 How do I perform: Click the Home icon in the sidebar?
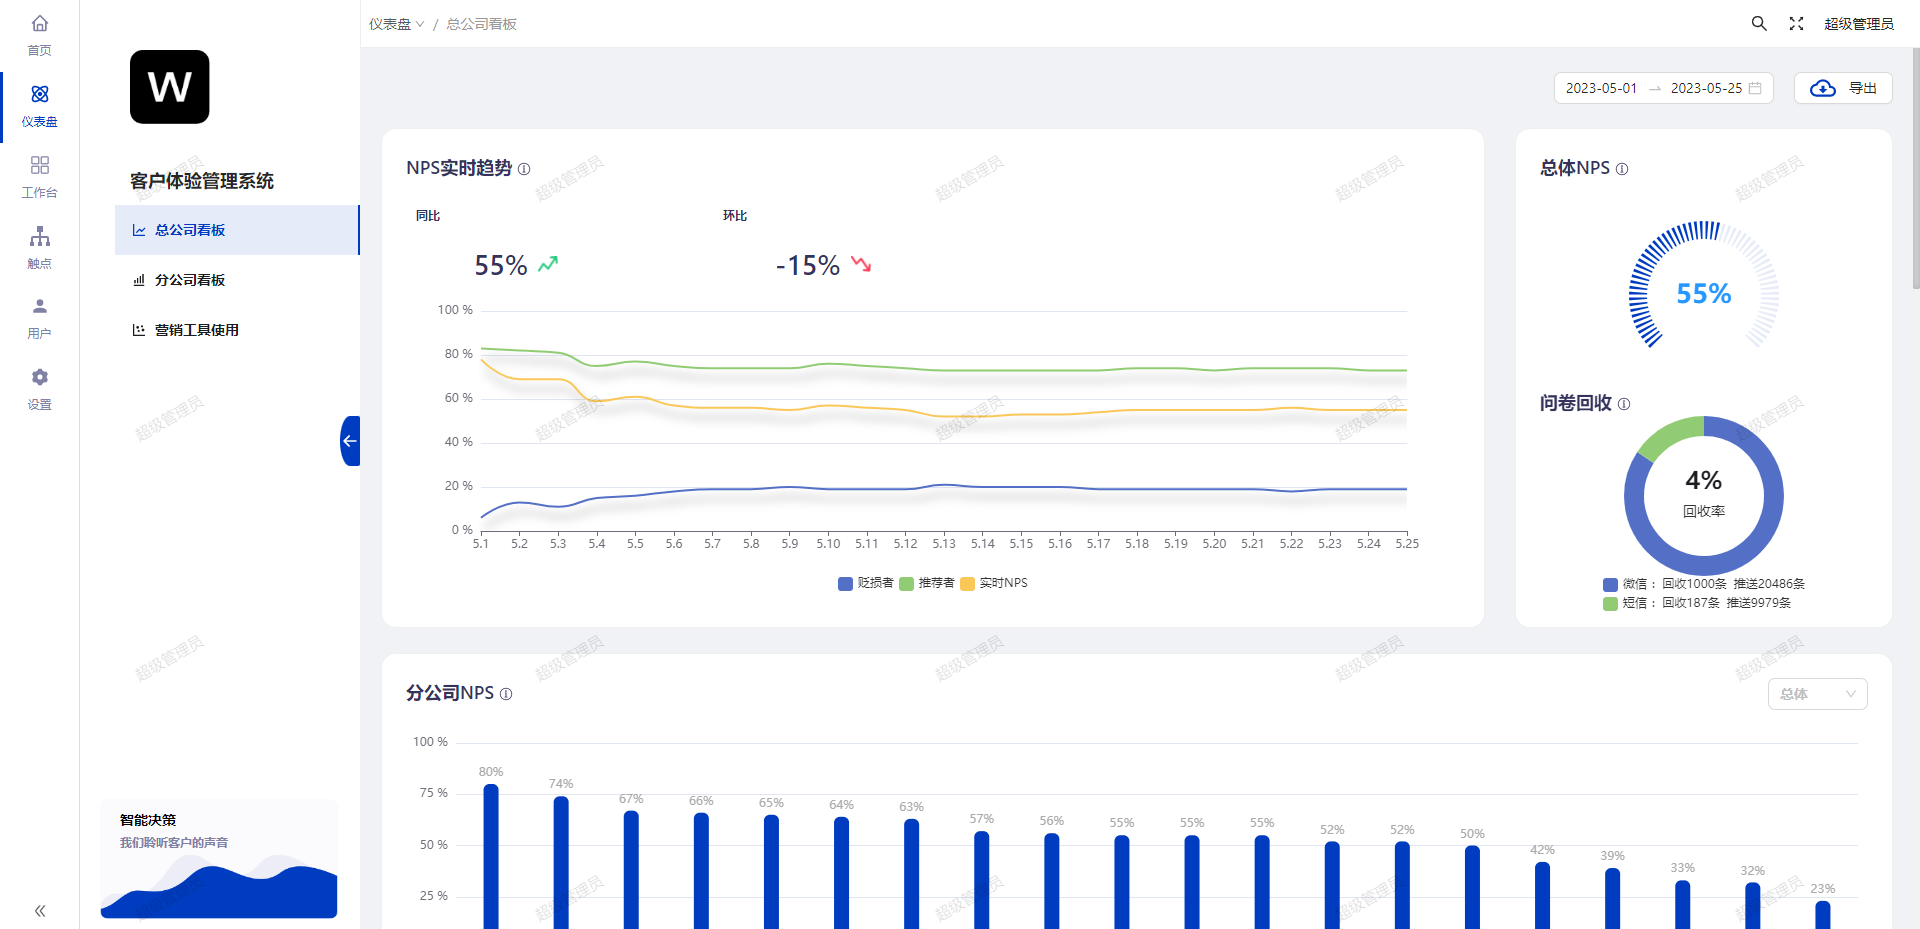[39, 24]
